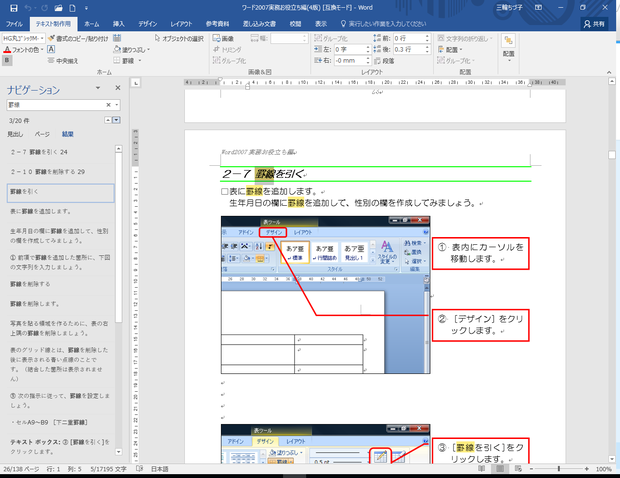This screenshot has width=620, height=478.
Task: Increase the spacing before (前) stepper
Action: click(x=427, y=36)
